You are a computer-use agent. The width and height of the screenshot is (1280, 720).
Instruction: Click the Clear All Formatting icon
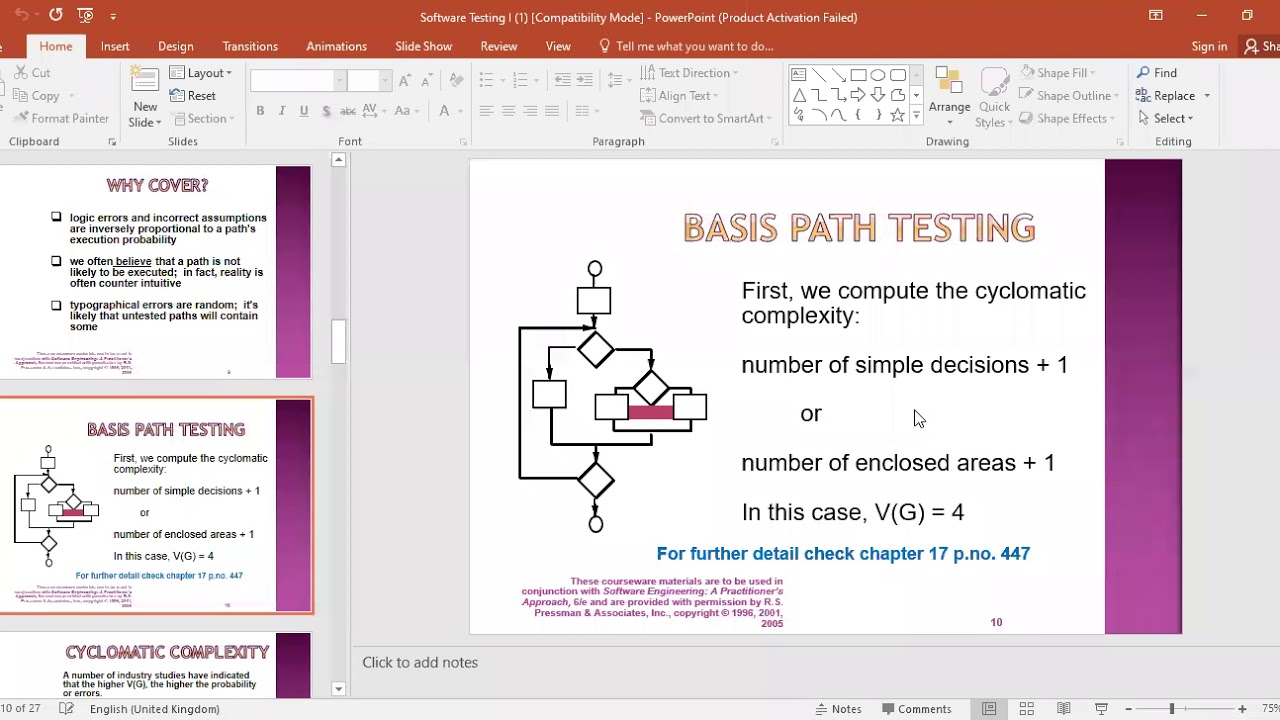456,81
